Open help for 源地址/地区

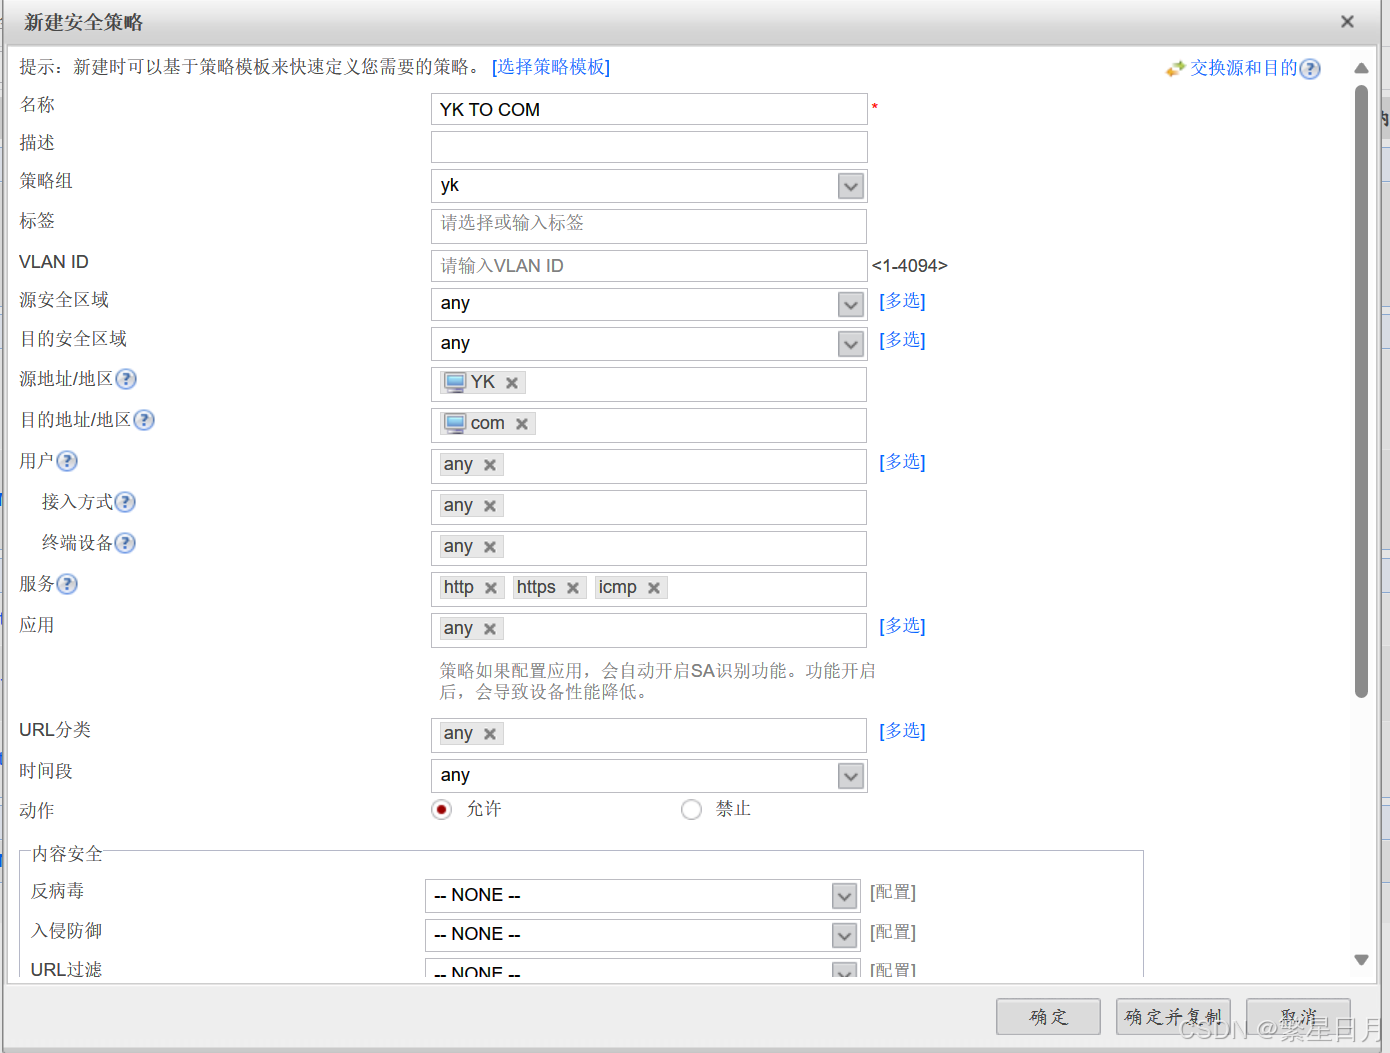click(x=126, y=379)
